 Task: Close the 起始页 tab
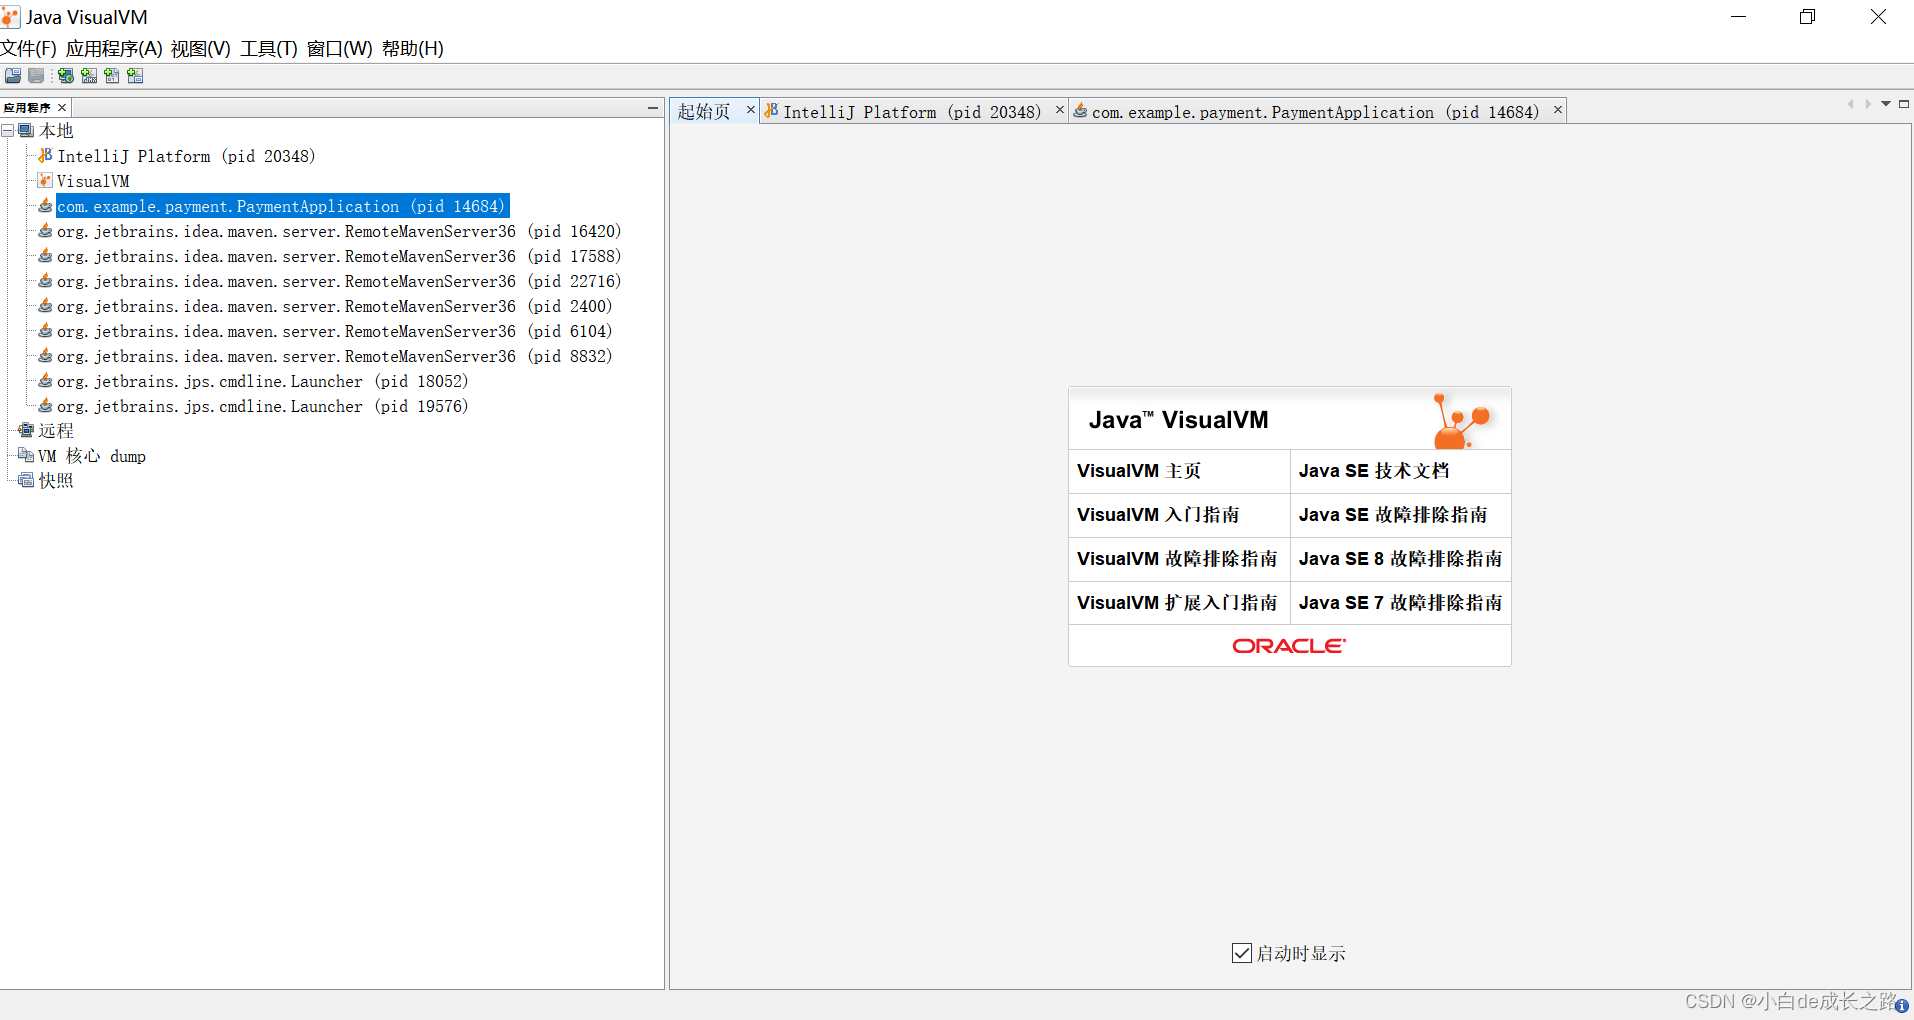click(751, 110)
